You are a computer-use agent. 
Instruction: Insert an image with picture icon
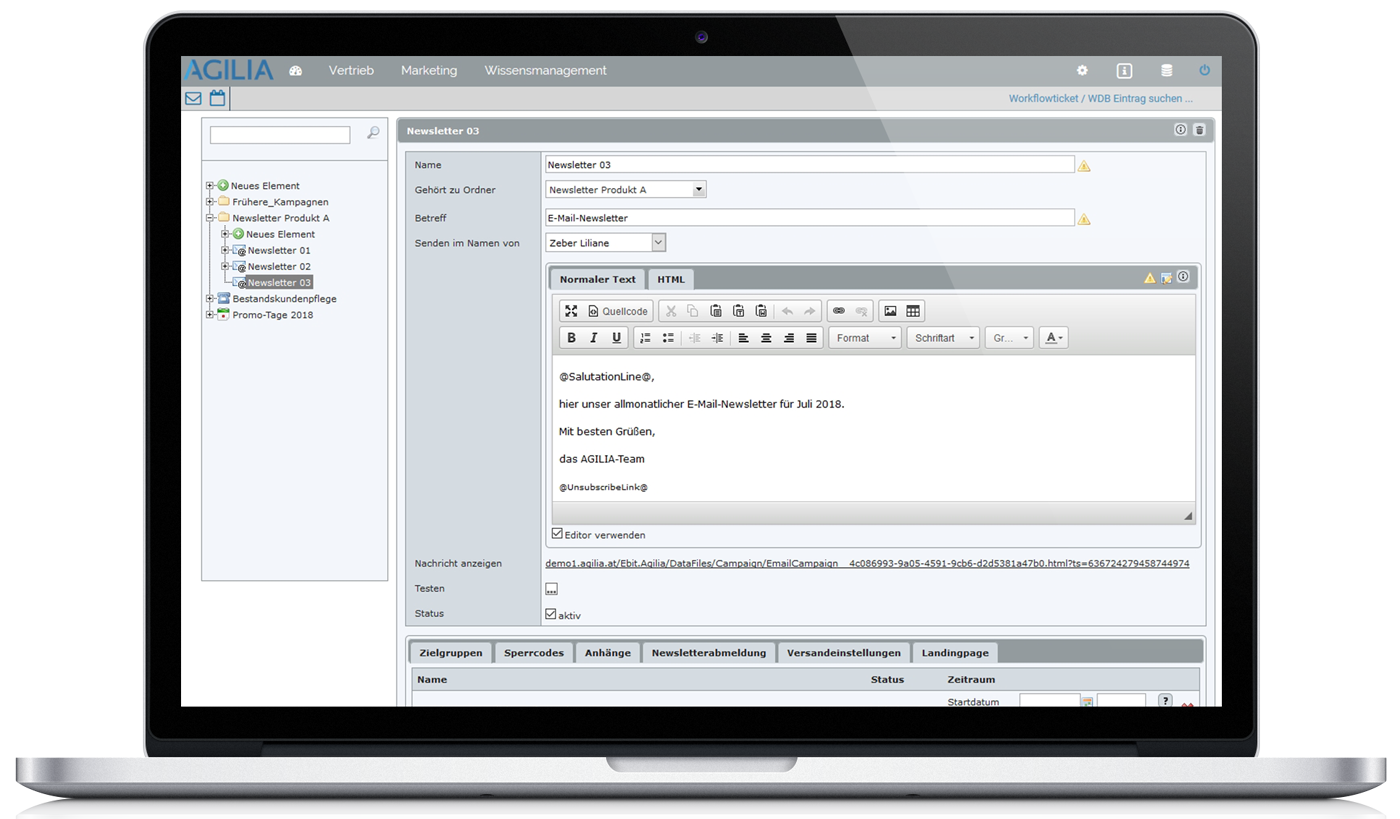tap(890, 311)
